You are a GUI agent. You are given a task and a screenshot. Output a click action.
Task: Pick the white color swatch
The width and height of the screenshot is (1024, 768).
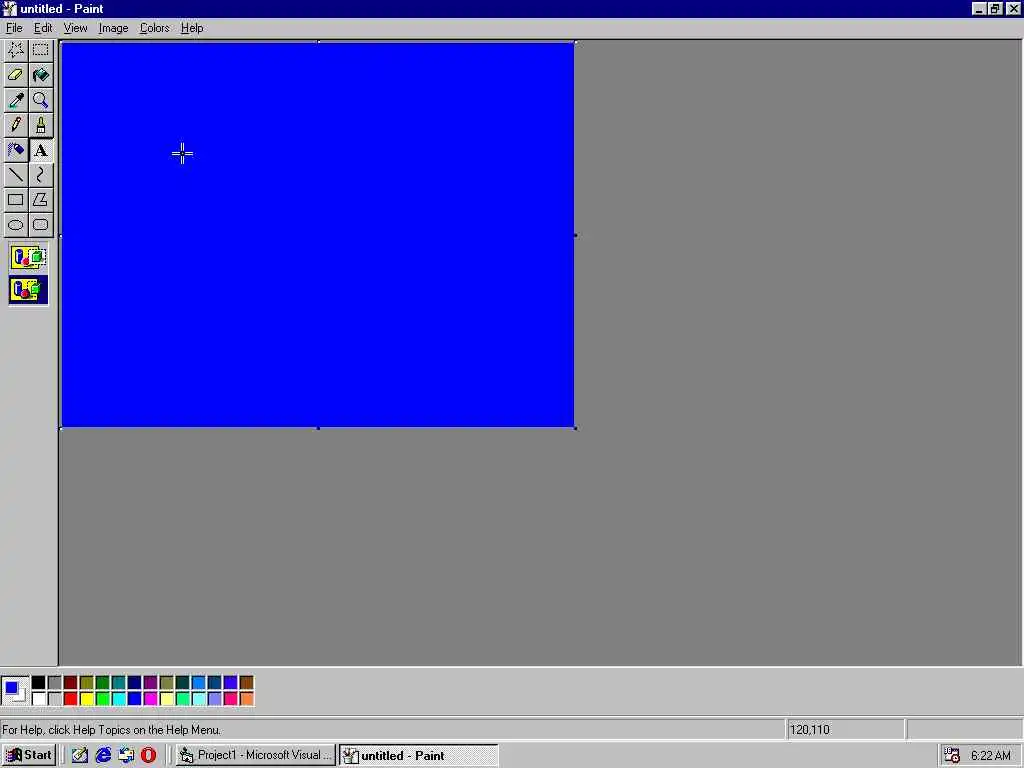(39, 699)
